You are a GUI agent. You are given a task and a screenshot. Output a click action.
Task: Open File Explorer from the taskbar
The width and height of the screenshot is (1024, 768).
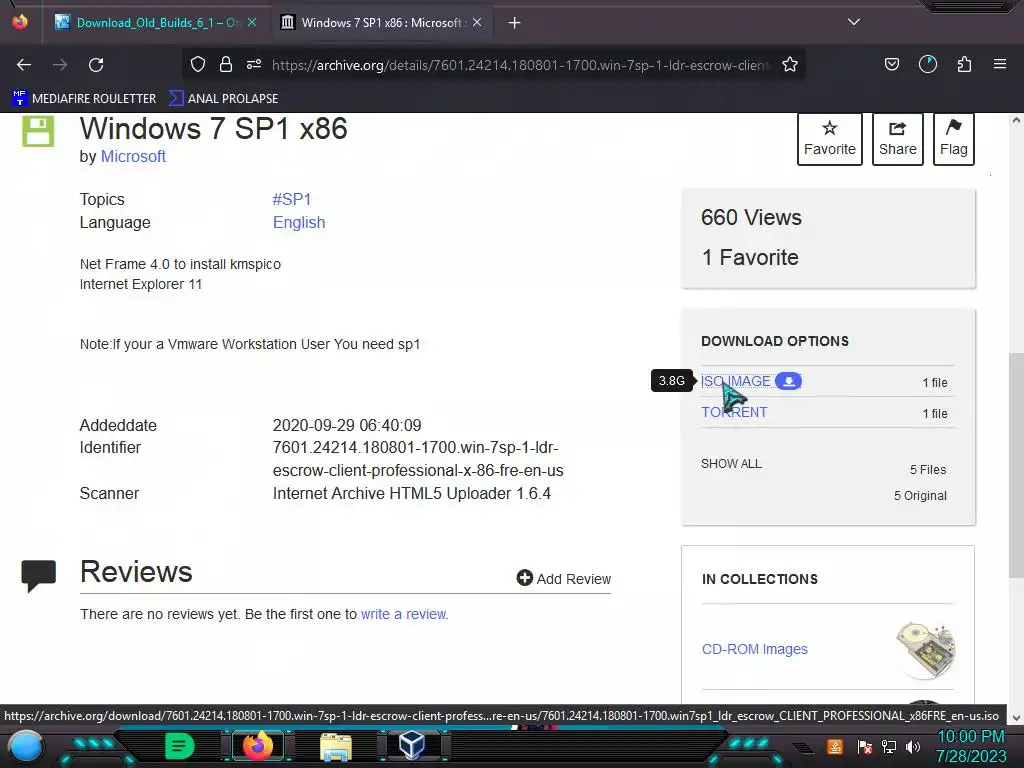click(x=336, y=746)
